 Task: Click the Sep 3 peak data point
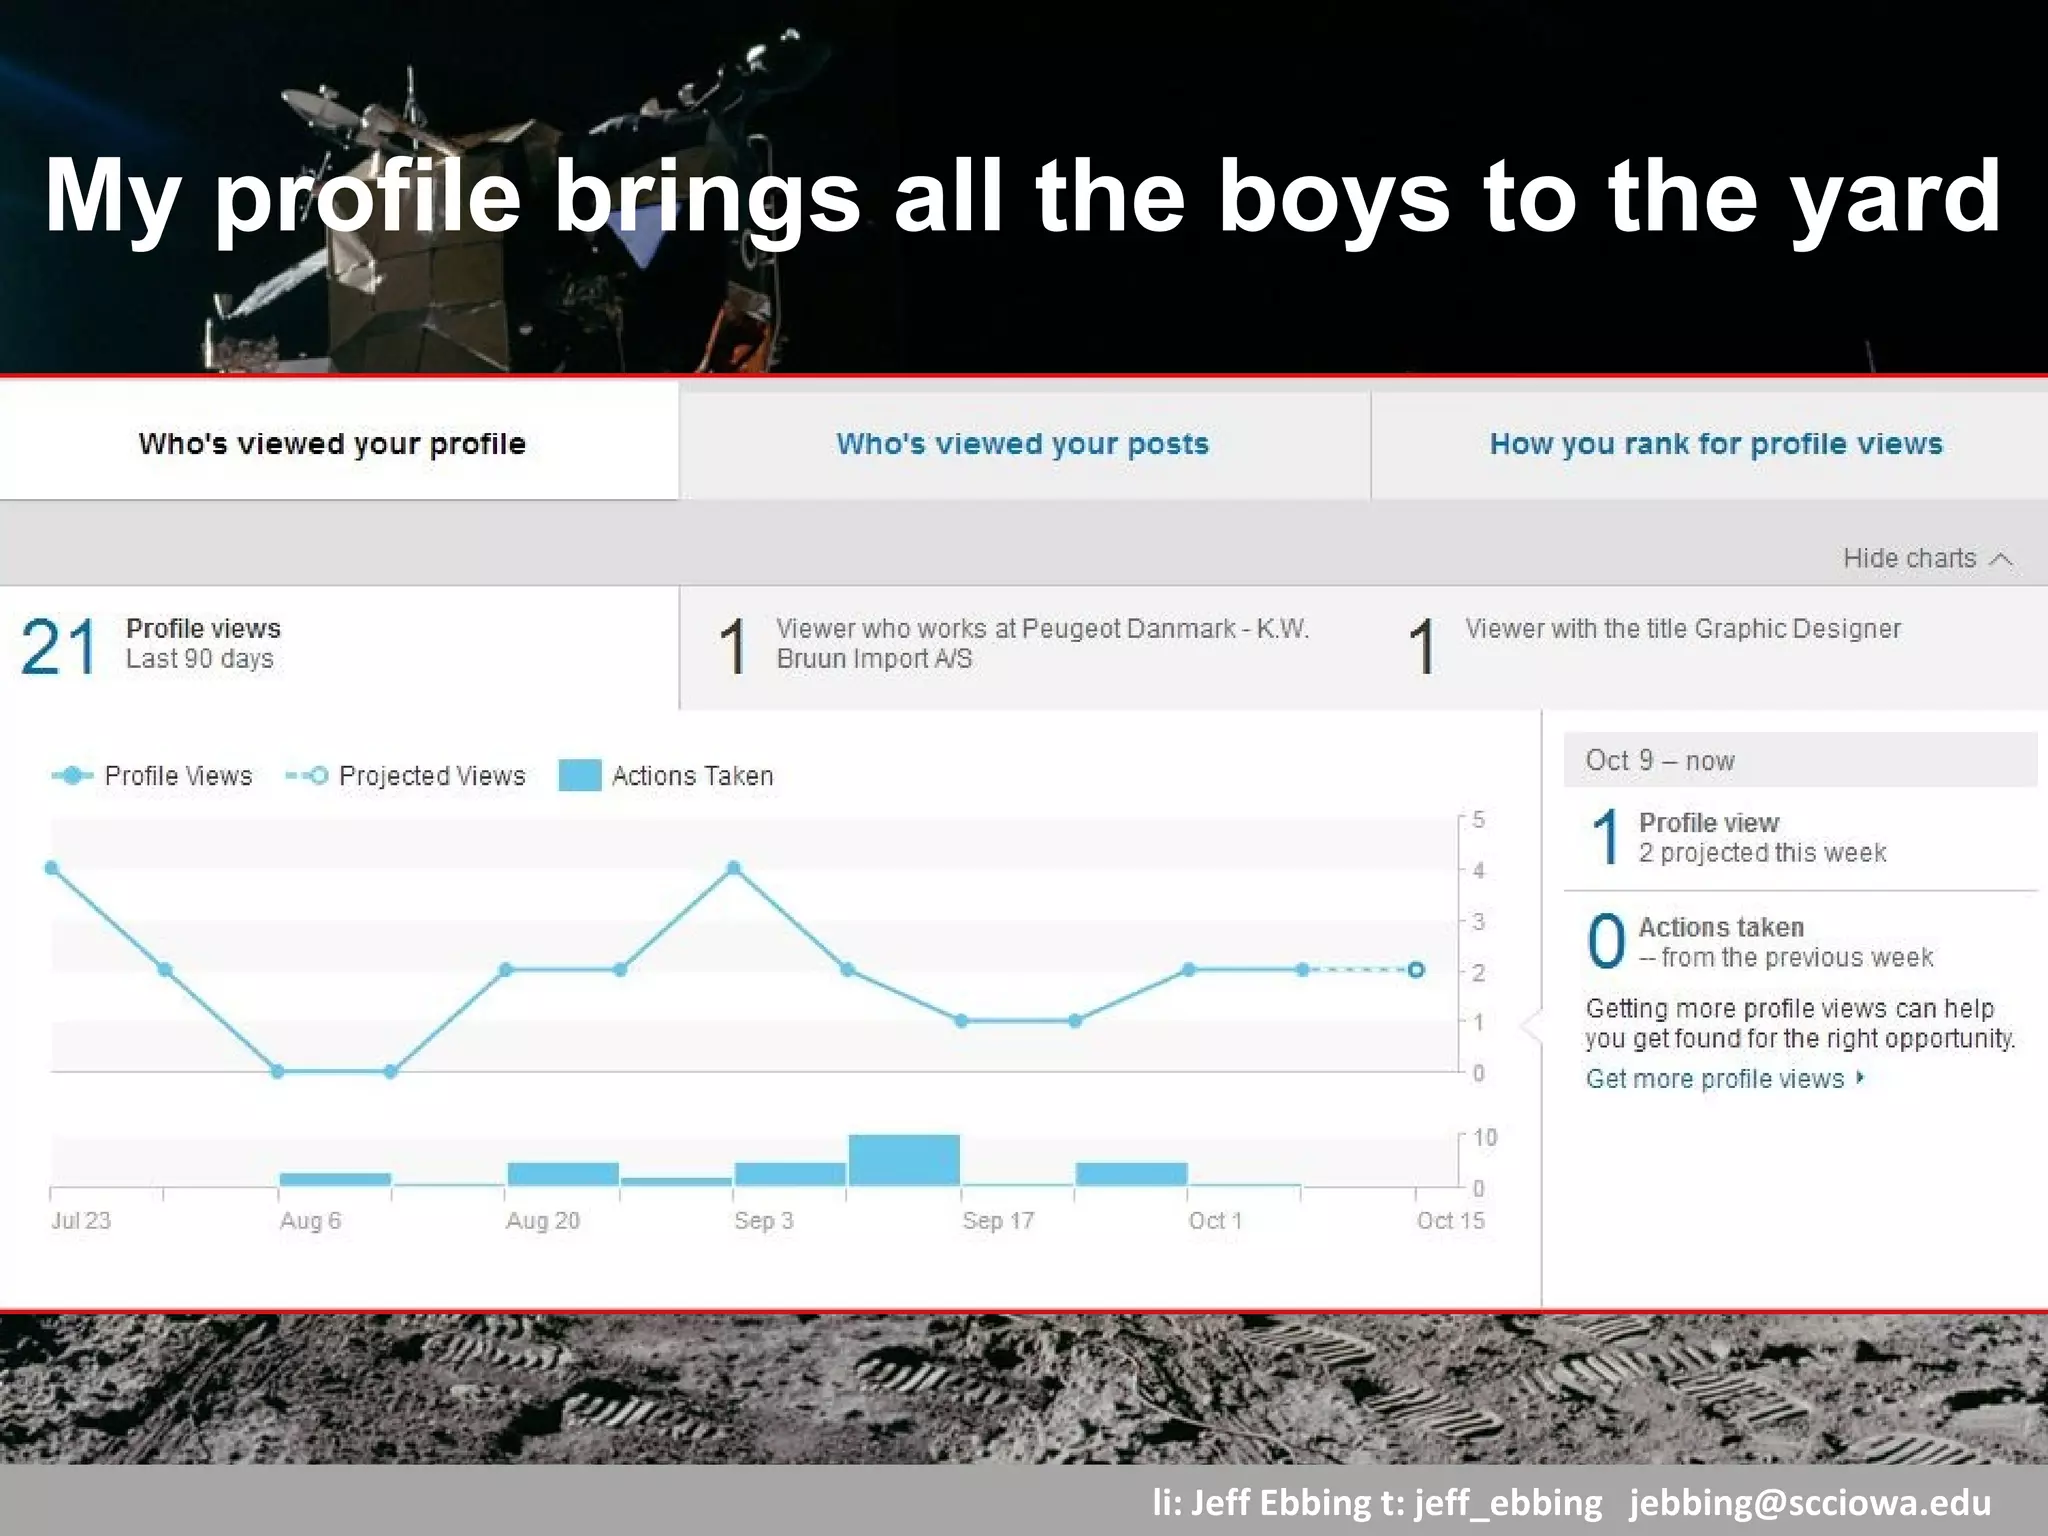click(x=734, y=868)
